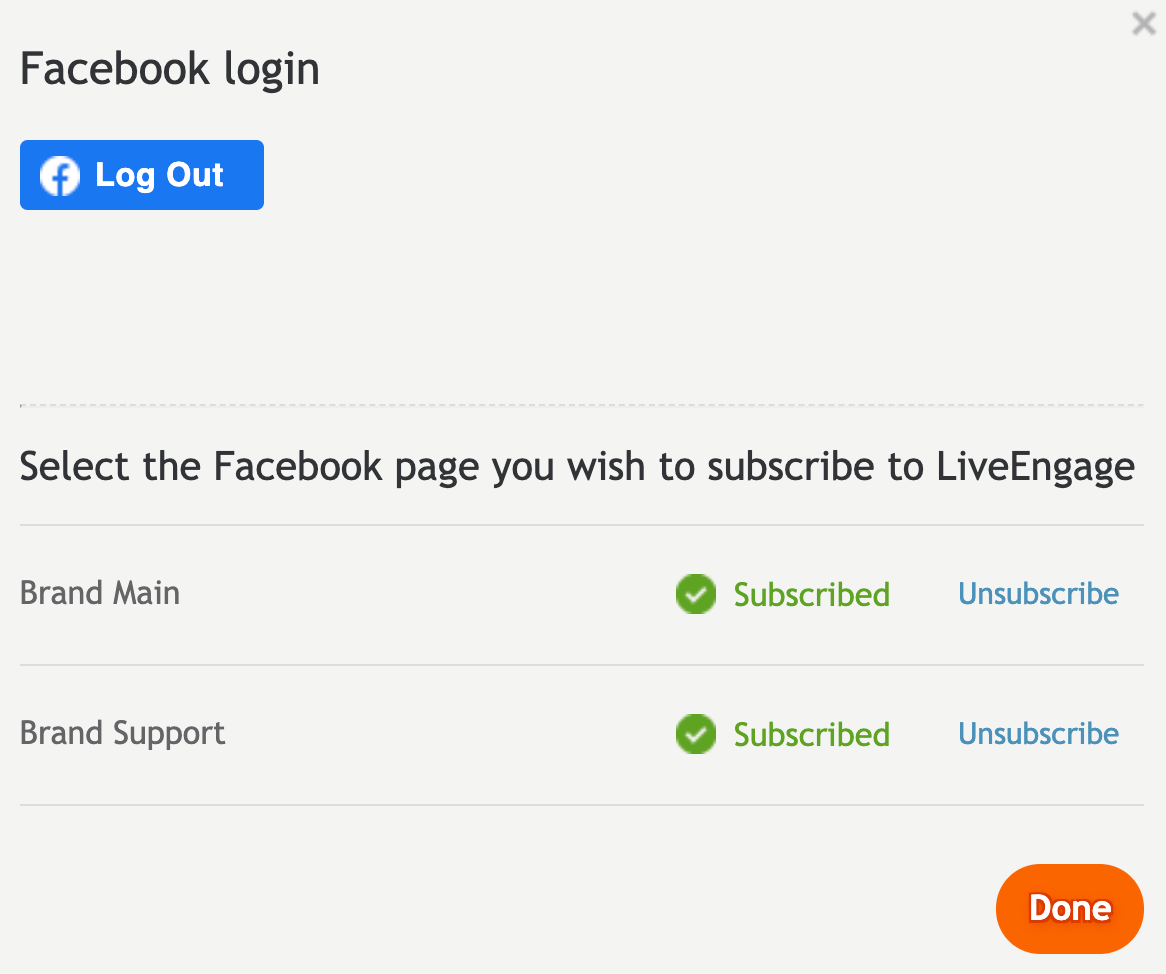Click the Subscribed status for Brand Main

tap(811, 594)
